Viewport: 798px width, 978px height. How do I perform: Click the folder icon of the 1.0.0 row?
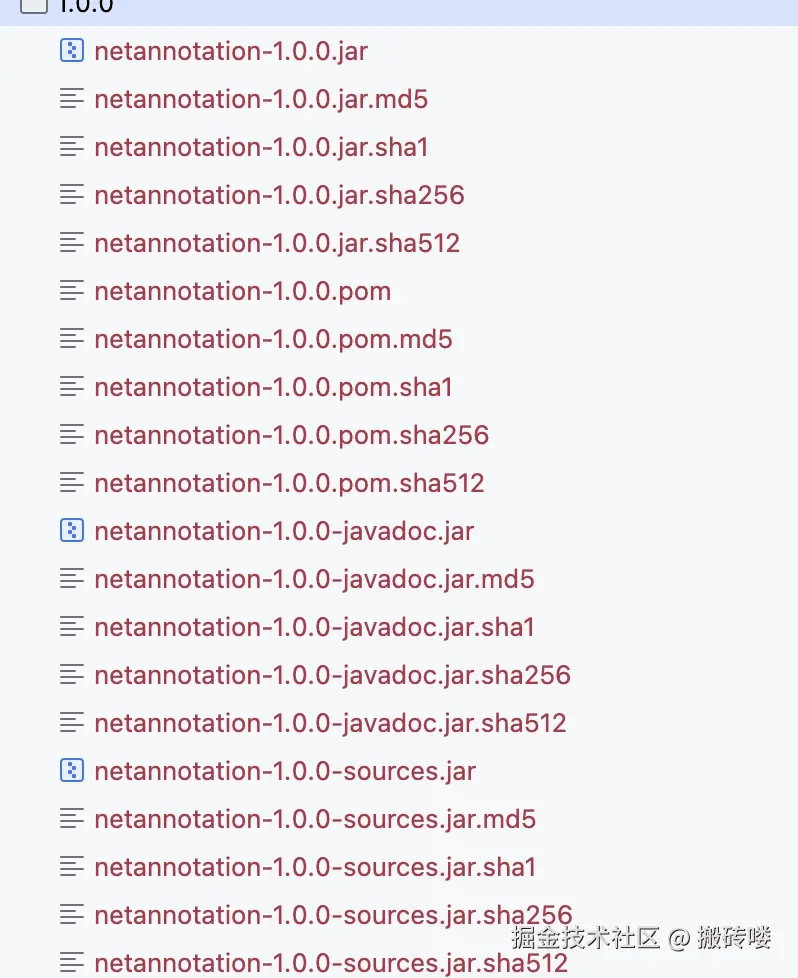coord(34,5)
